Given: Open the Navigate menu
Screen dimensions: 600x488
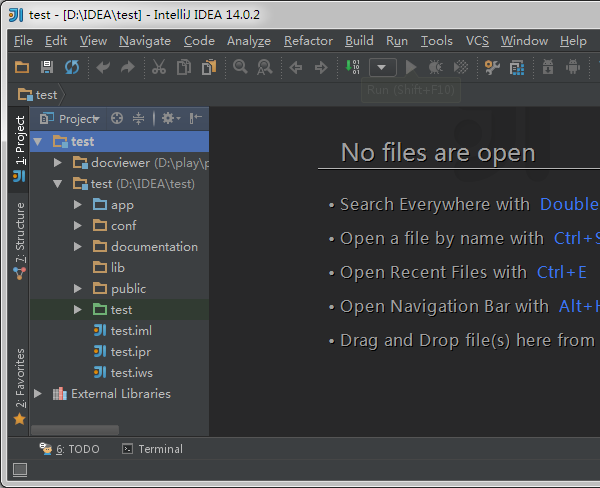Looking at the screenshot, I should click(x=145, y=41).
